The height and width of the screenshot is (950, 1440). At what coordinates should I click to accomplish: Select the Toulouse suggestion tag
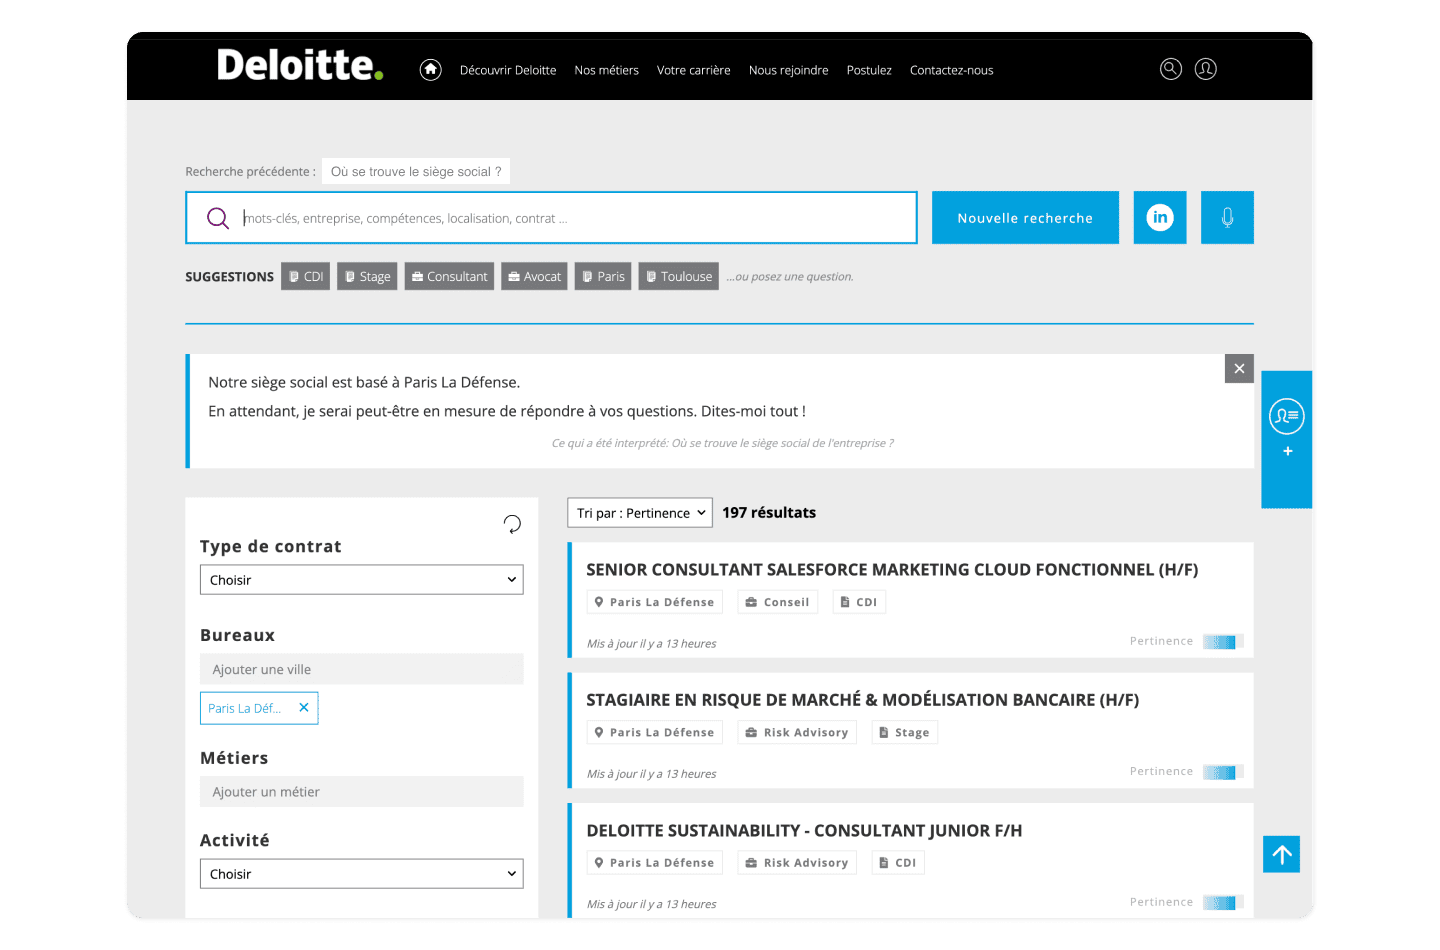pyautogui.click(x=678, y=277)
